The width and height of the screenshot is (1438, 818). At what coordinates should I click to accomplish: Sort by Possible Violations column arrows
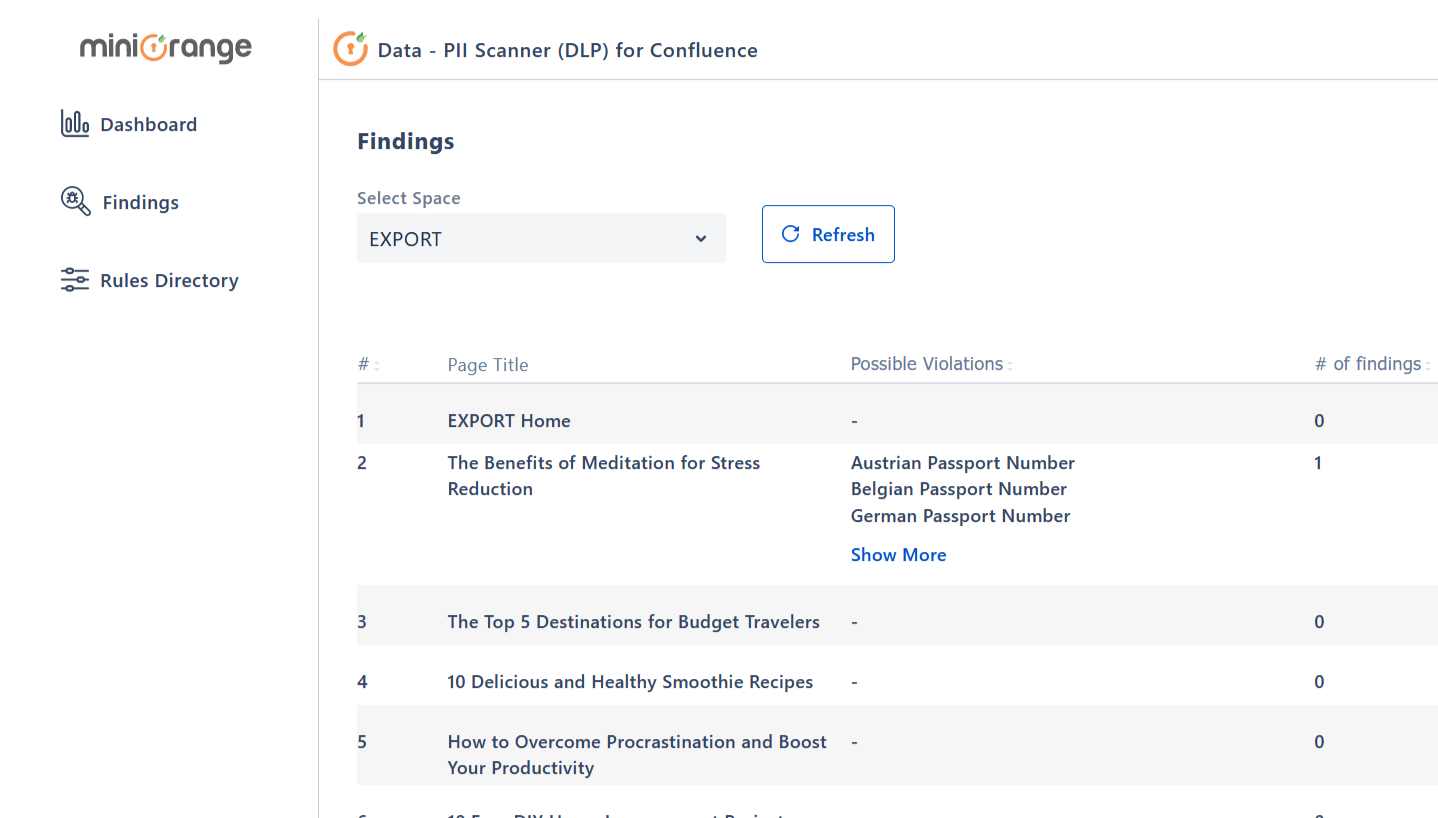[1010, 366]
